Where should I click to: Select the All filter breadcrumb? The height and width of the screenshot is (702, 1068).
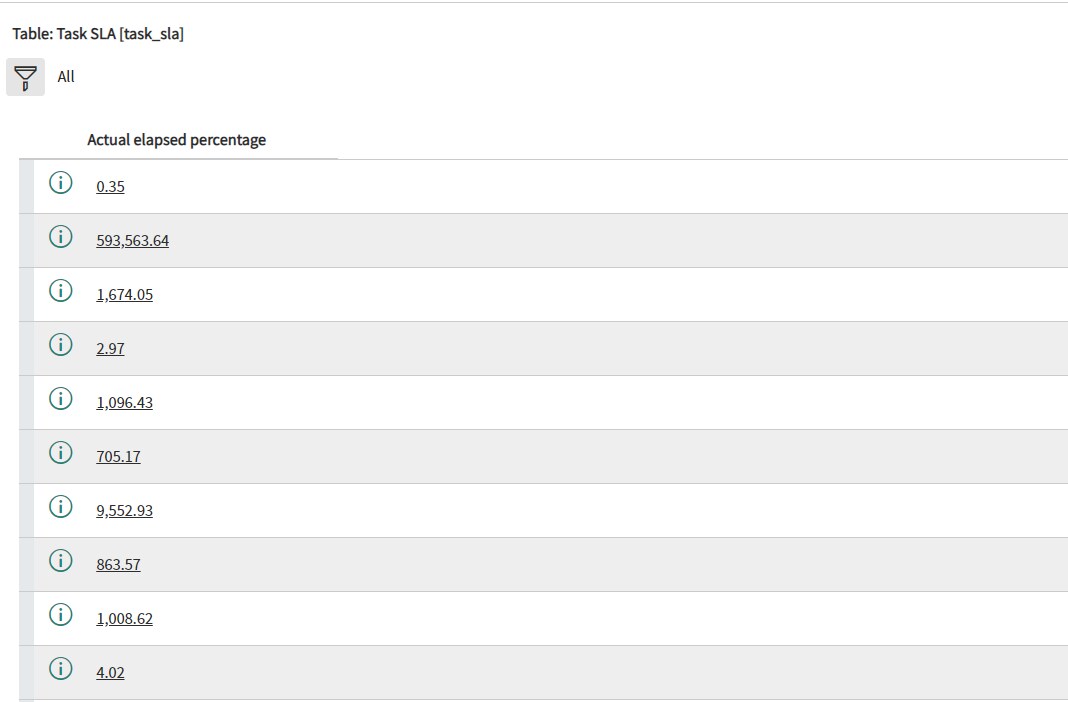coord(66,77)
